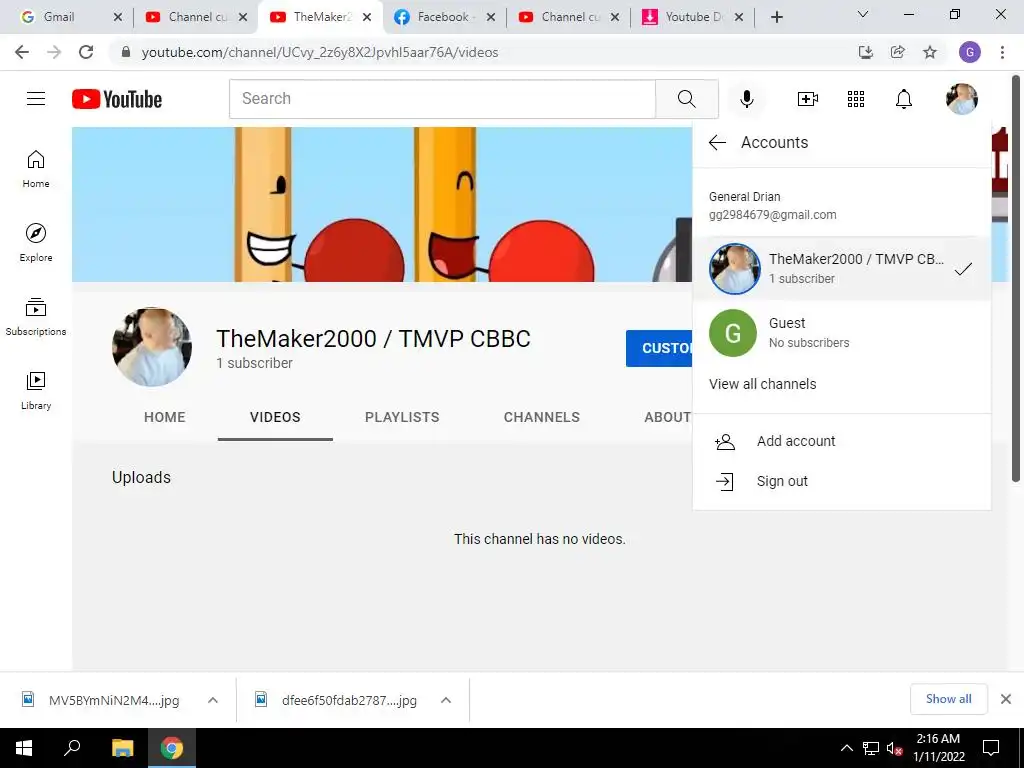
Task: Click the channel profile picture
Action: (152, 347)
